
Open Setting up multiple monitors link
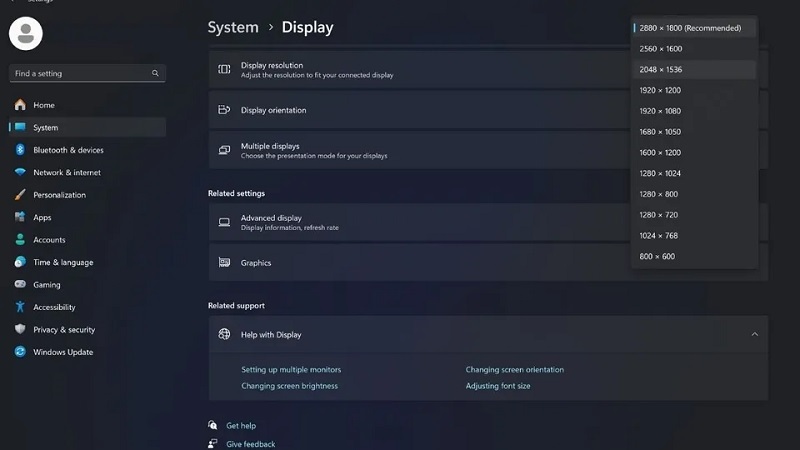[x=291, y=369]
